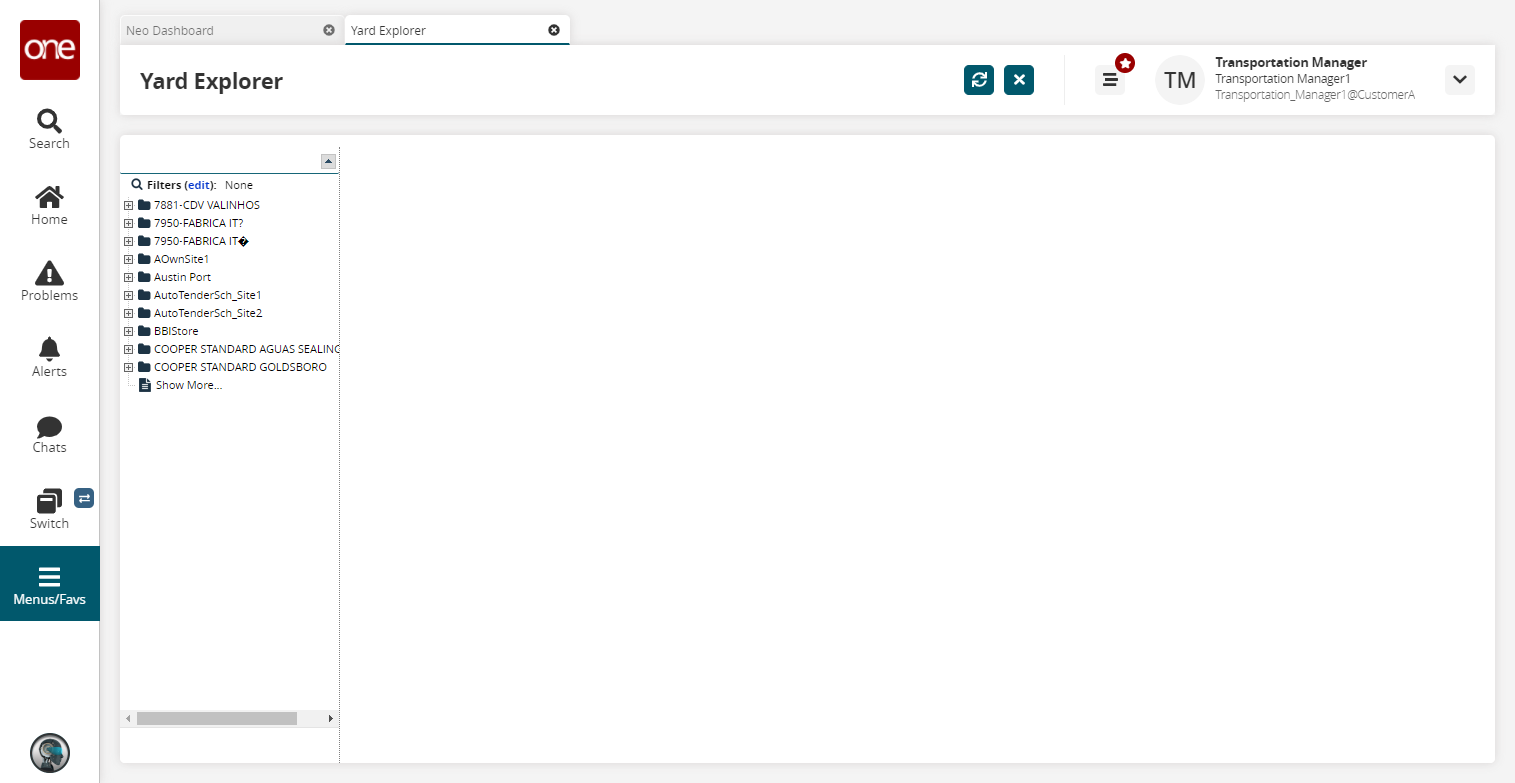This screenshot has height=783, width=1515.
Task: Click the 7950-FABRICA IT? folder icon
Action: [x=144, y=223]
